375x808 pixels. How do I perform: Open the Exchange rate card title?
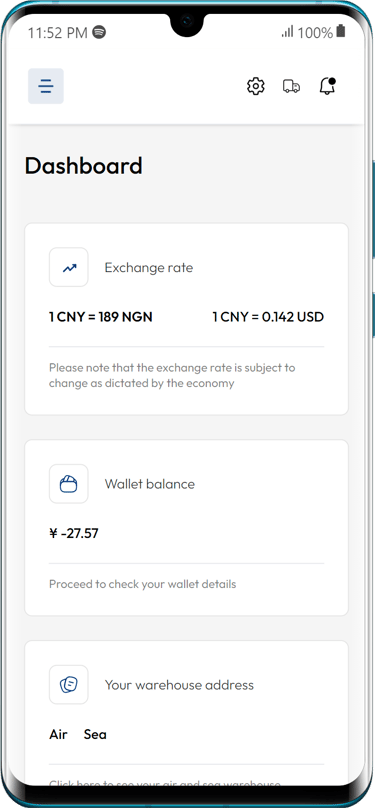pyautogui.click(x=149, y=267)
